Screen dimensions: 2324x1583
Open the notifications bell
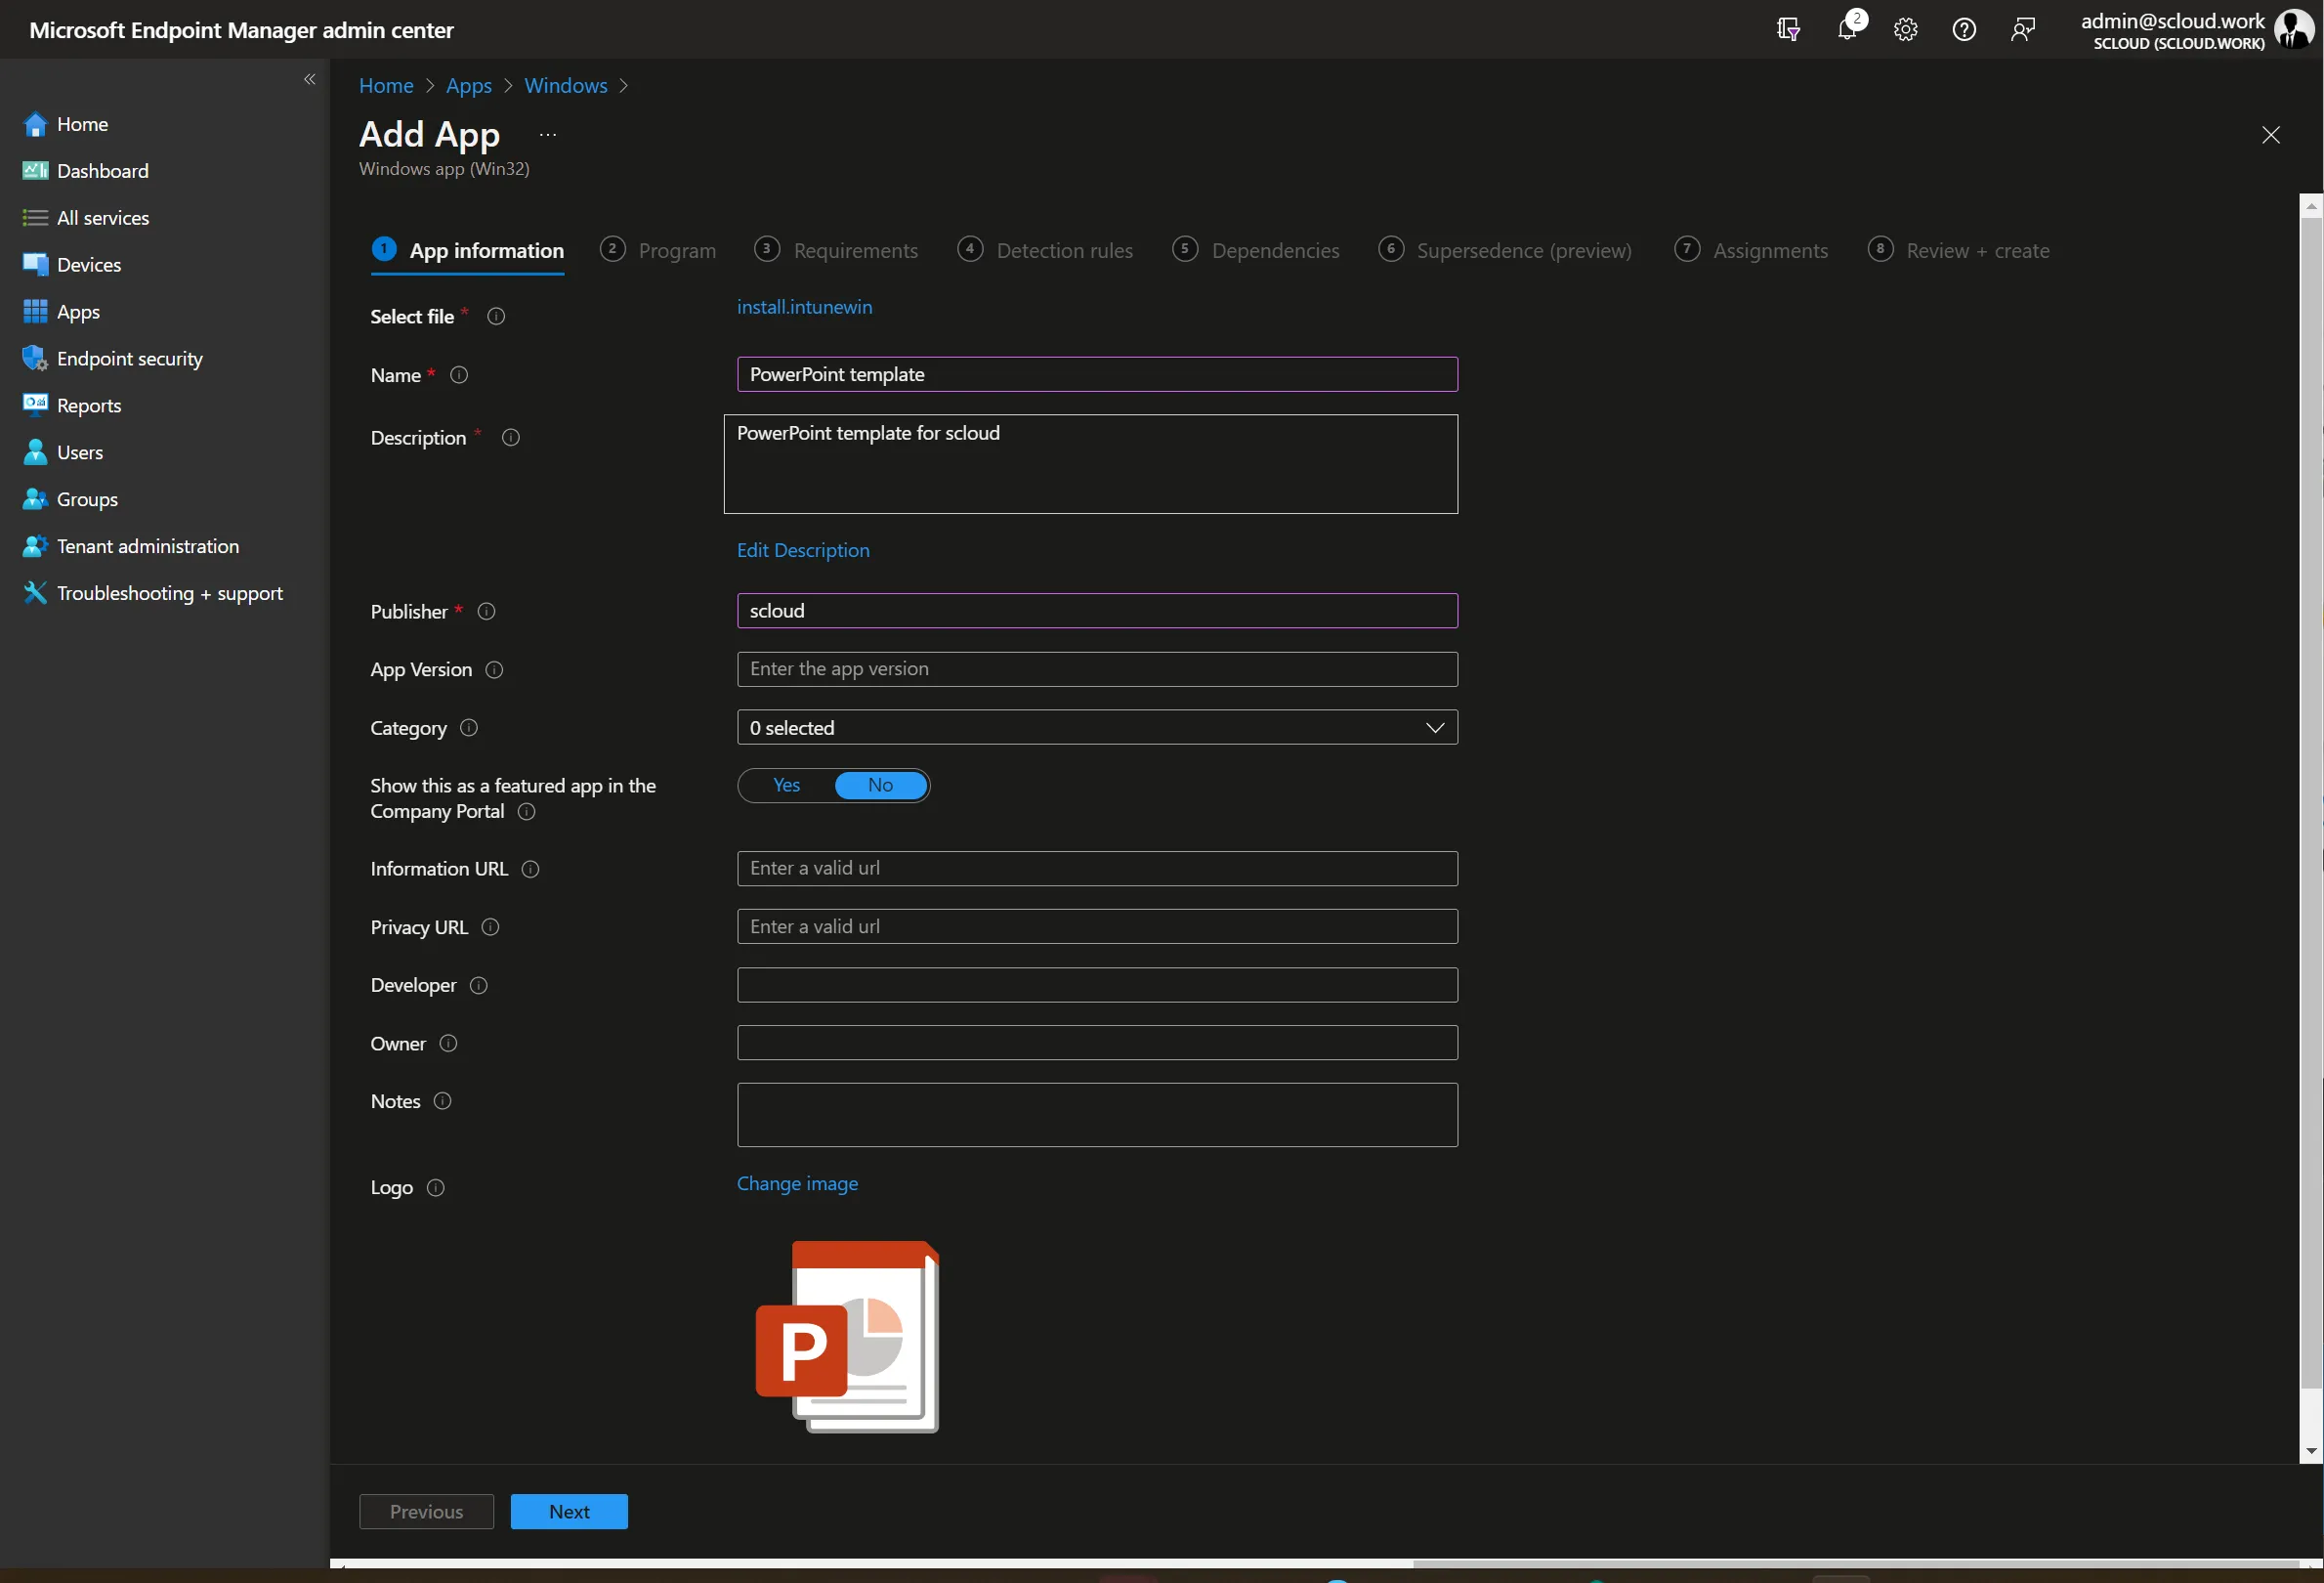pyautogui.click(x=1848, y=29)
